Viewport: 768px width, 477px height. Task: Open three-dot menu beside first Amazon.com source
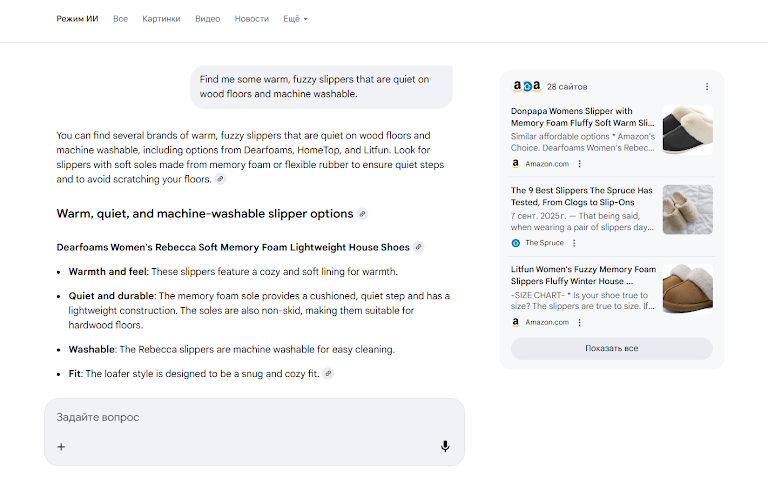coord(579,163)
